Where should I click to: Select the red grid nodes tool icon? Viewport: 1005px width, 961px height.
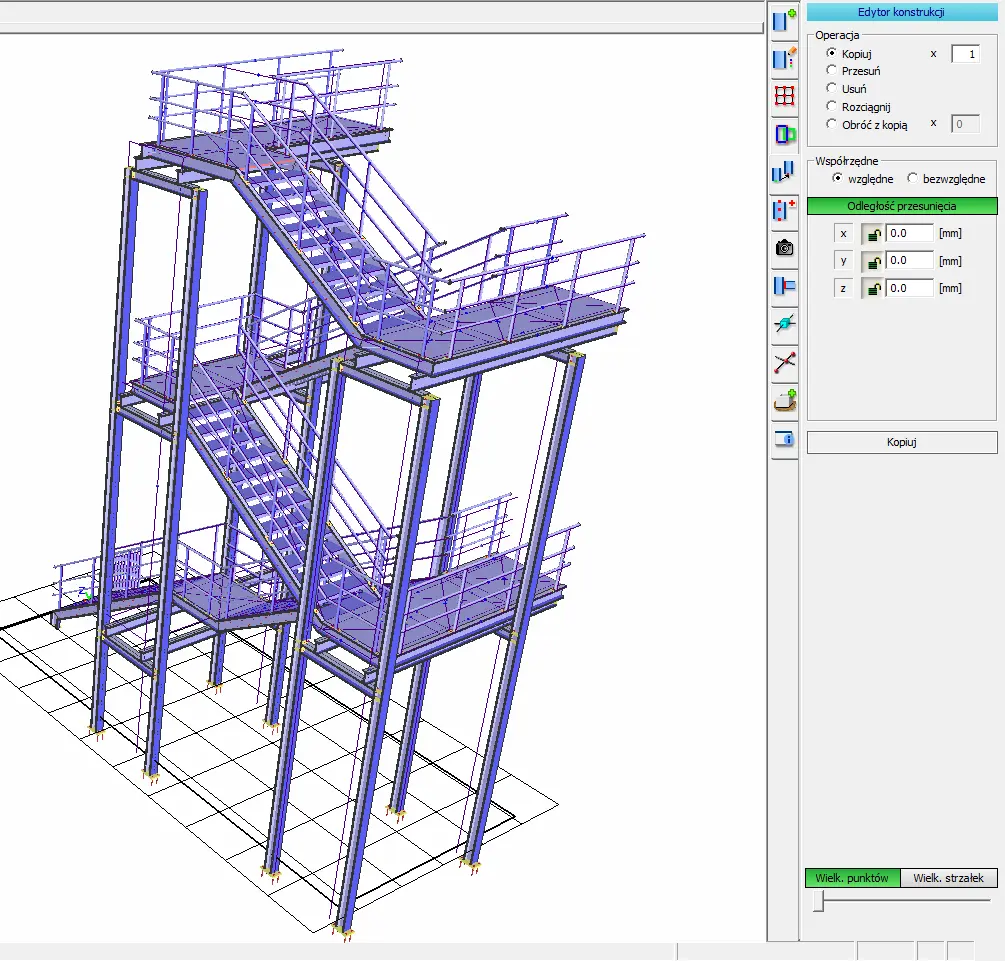[x=784, y=96]
